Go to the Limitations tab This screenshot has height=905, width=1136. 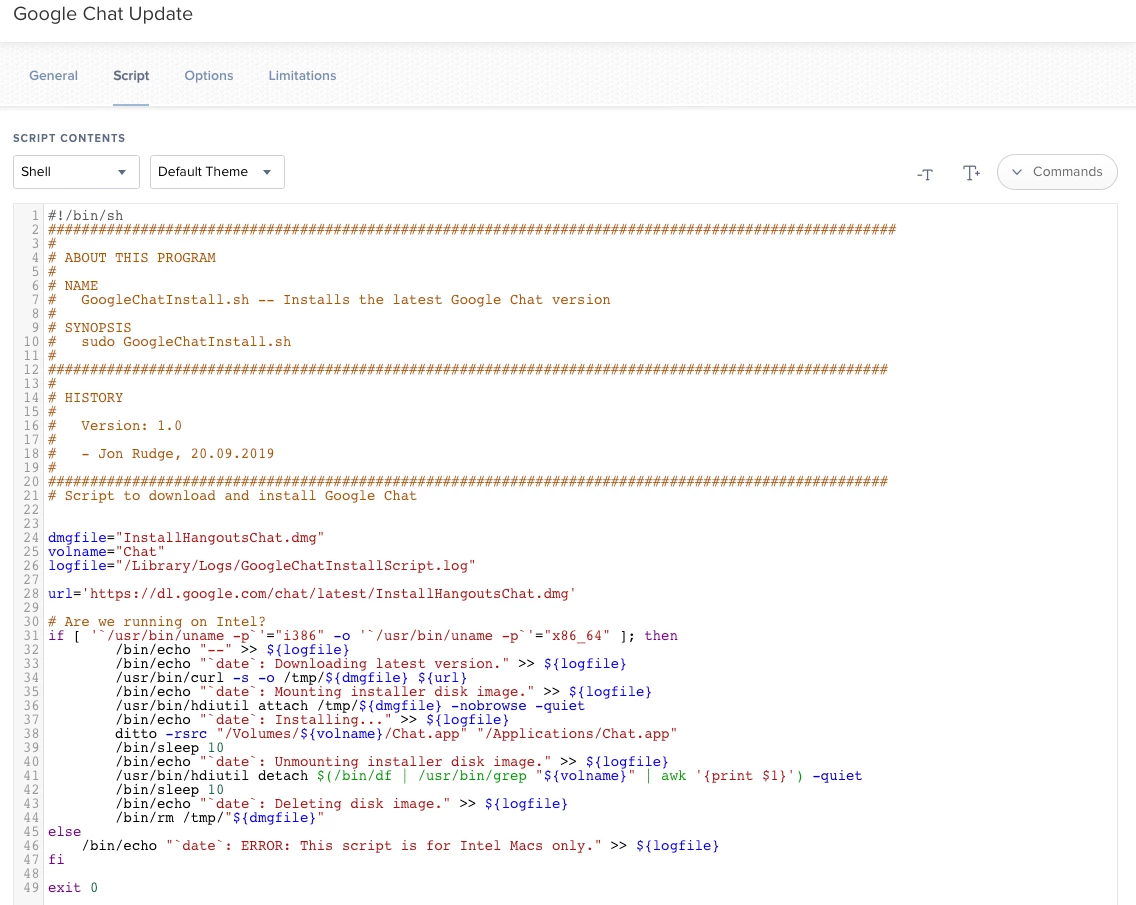click(302, 75)
